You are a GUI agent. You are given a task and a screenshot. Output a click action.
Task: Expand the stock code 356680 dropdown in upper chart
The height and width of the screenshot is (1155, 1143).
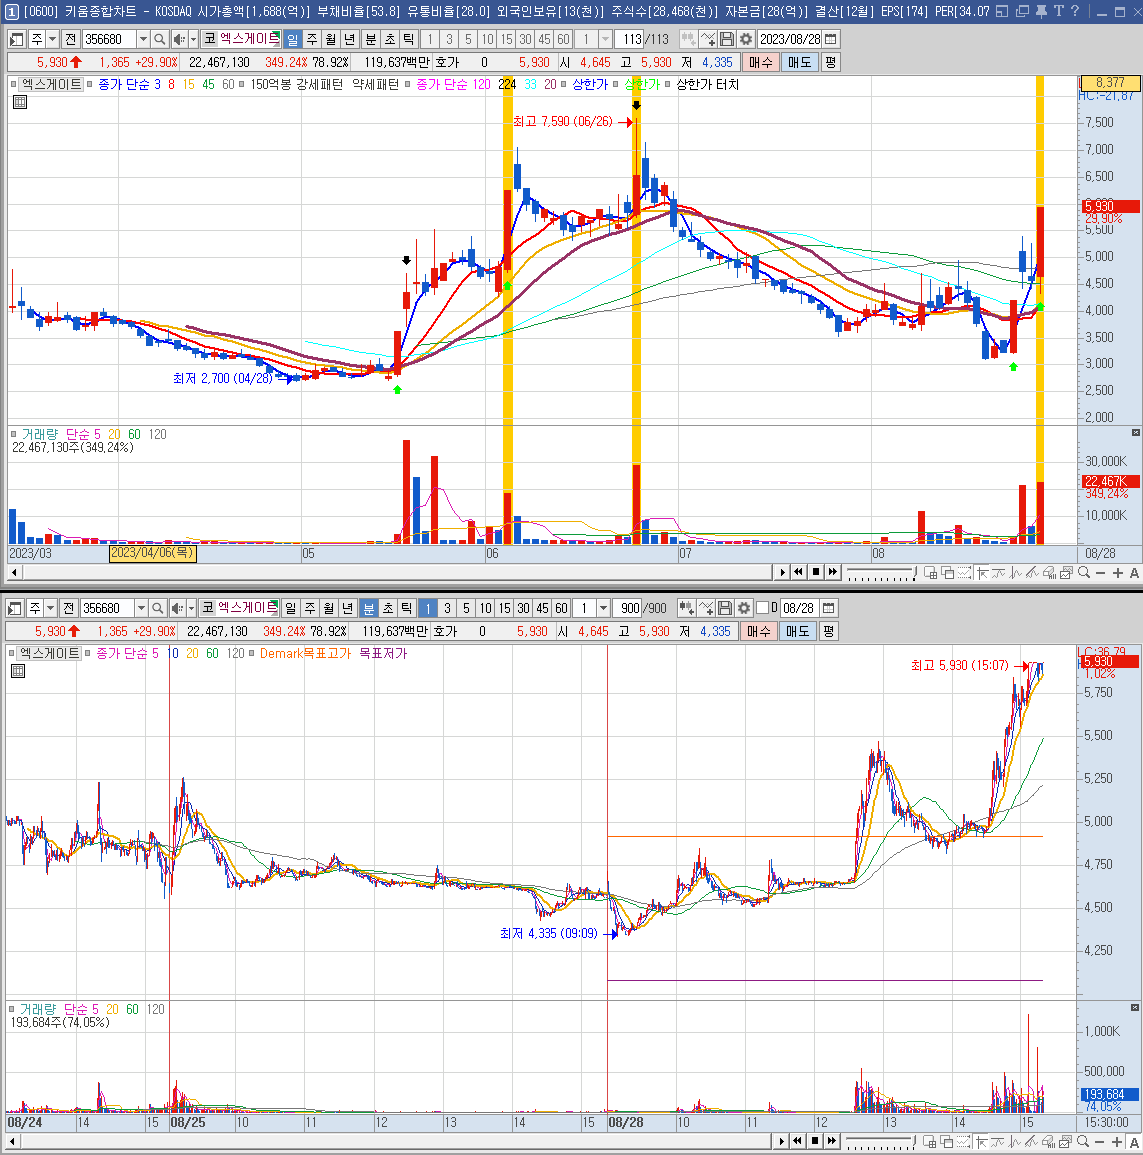143,39
